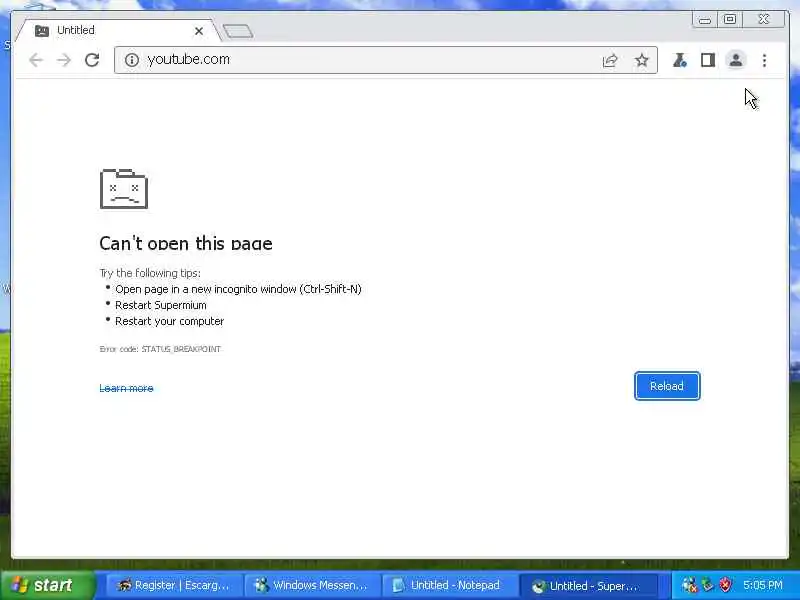Click 'Open page in a new incognito window' tip
Screen dimensions: 800x600
click(x=238, y=289)
